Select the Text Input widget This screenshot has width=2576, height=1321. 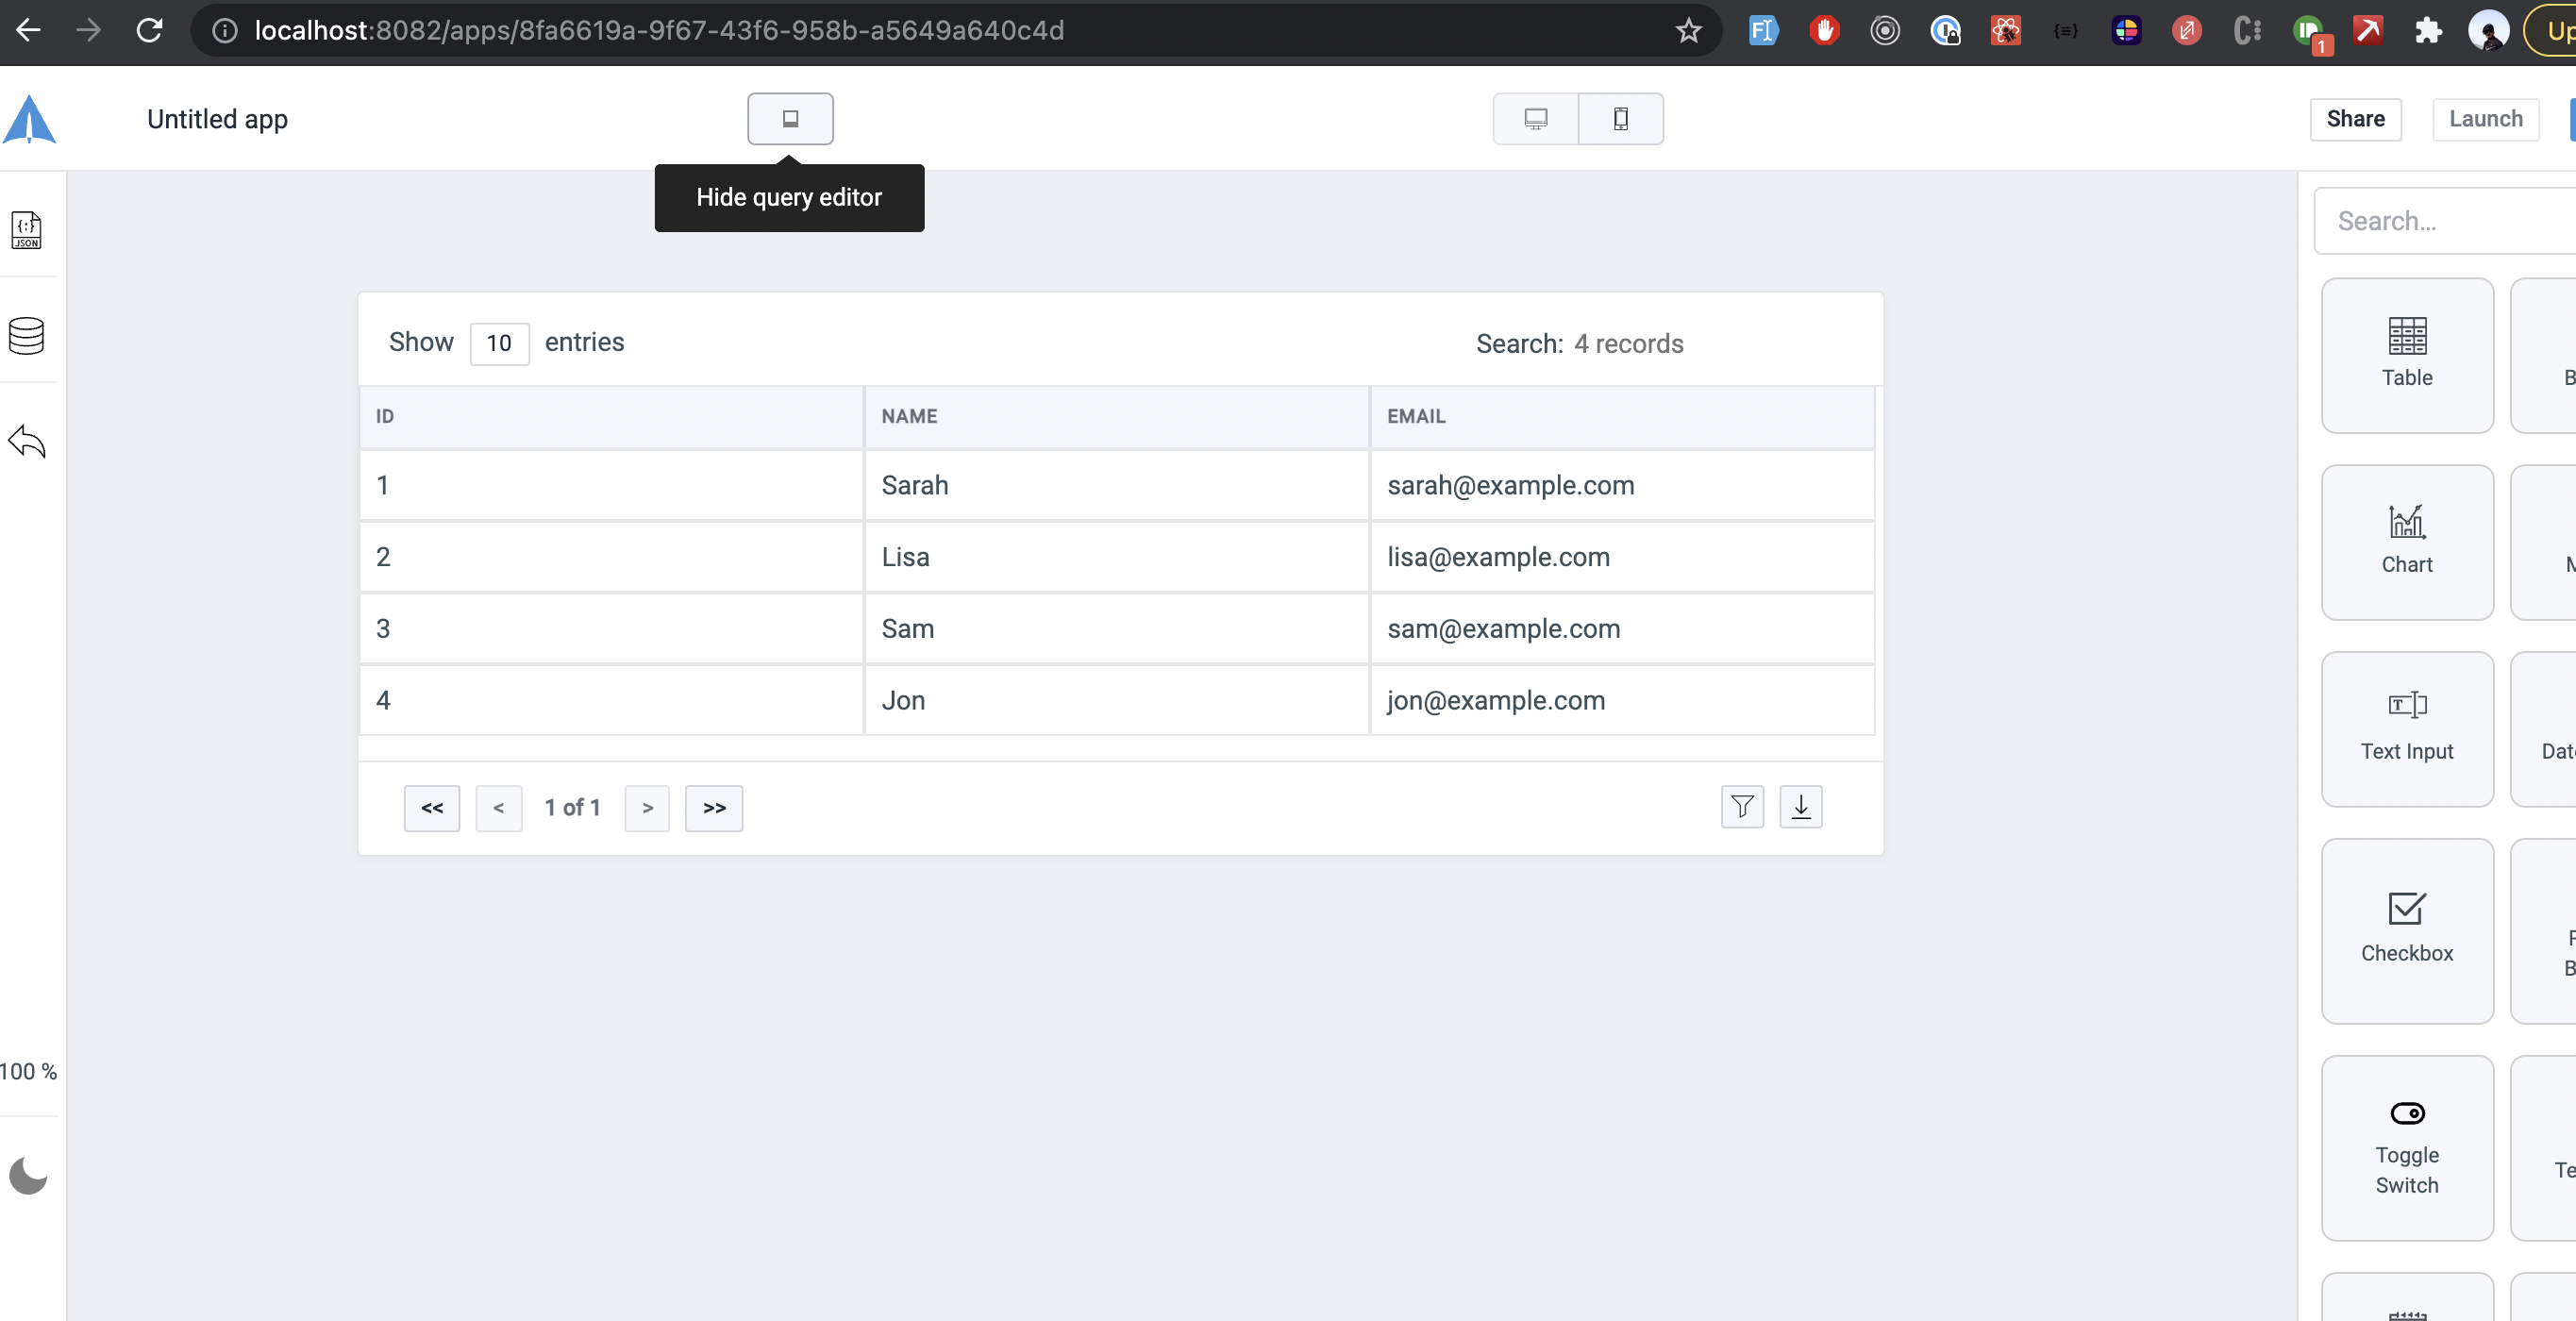(x=2407, y=727)
